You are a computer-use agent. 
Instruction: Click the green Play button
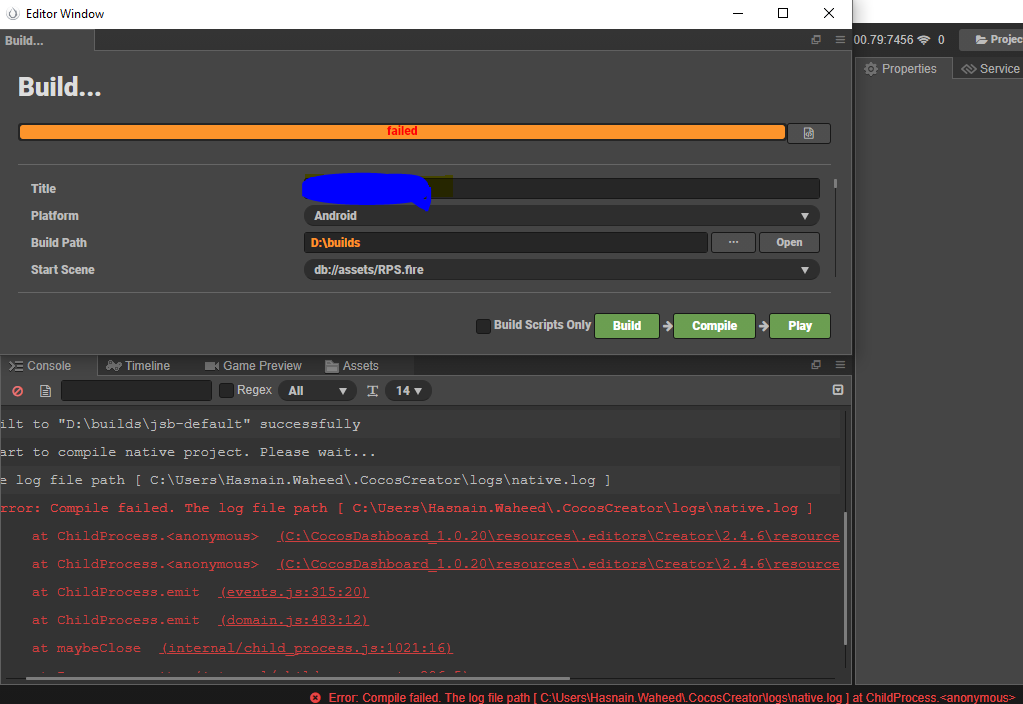[800, 326]
